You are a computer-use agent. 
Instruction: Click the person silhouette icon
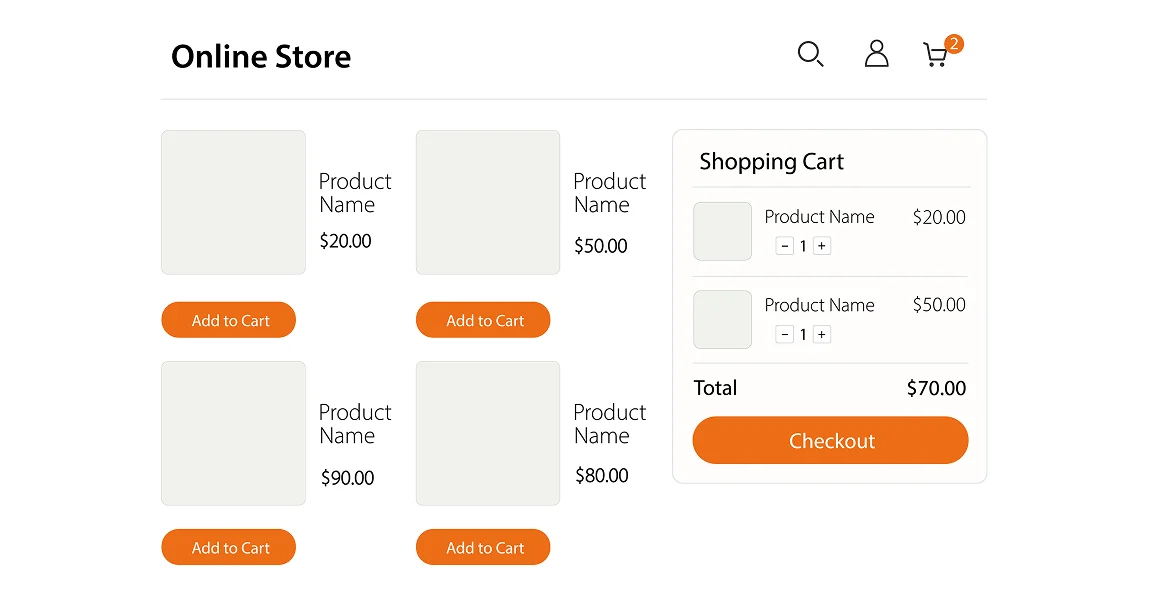tap(876, 55)
